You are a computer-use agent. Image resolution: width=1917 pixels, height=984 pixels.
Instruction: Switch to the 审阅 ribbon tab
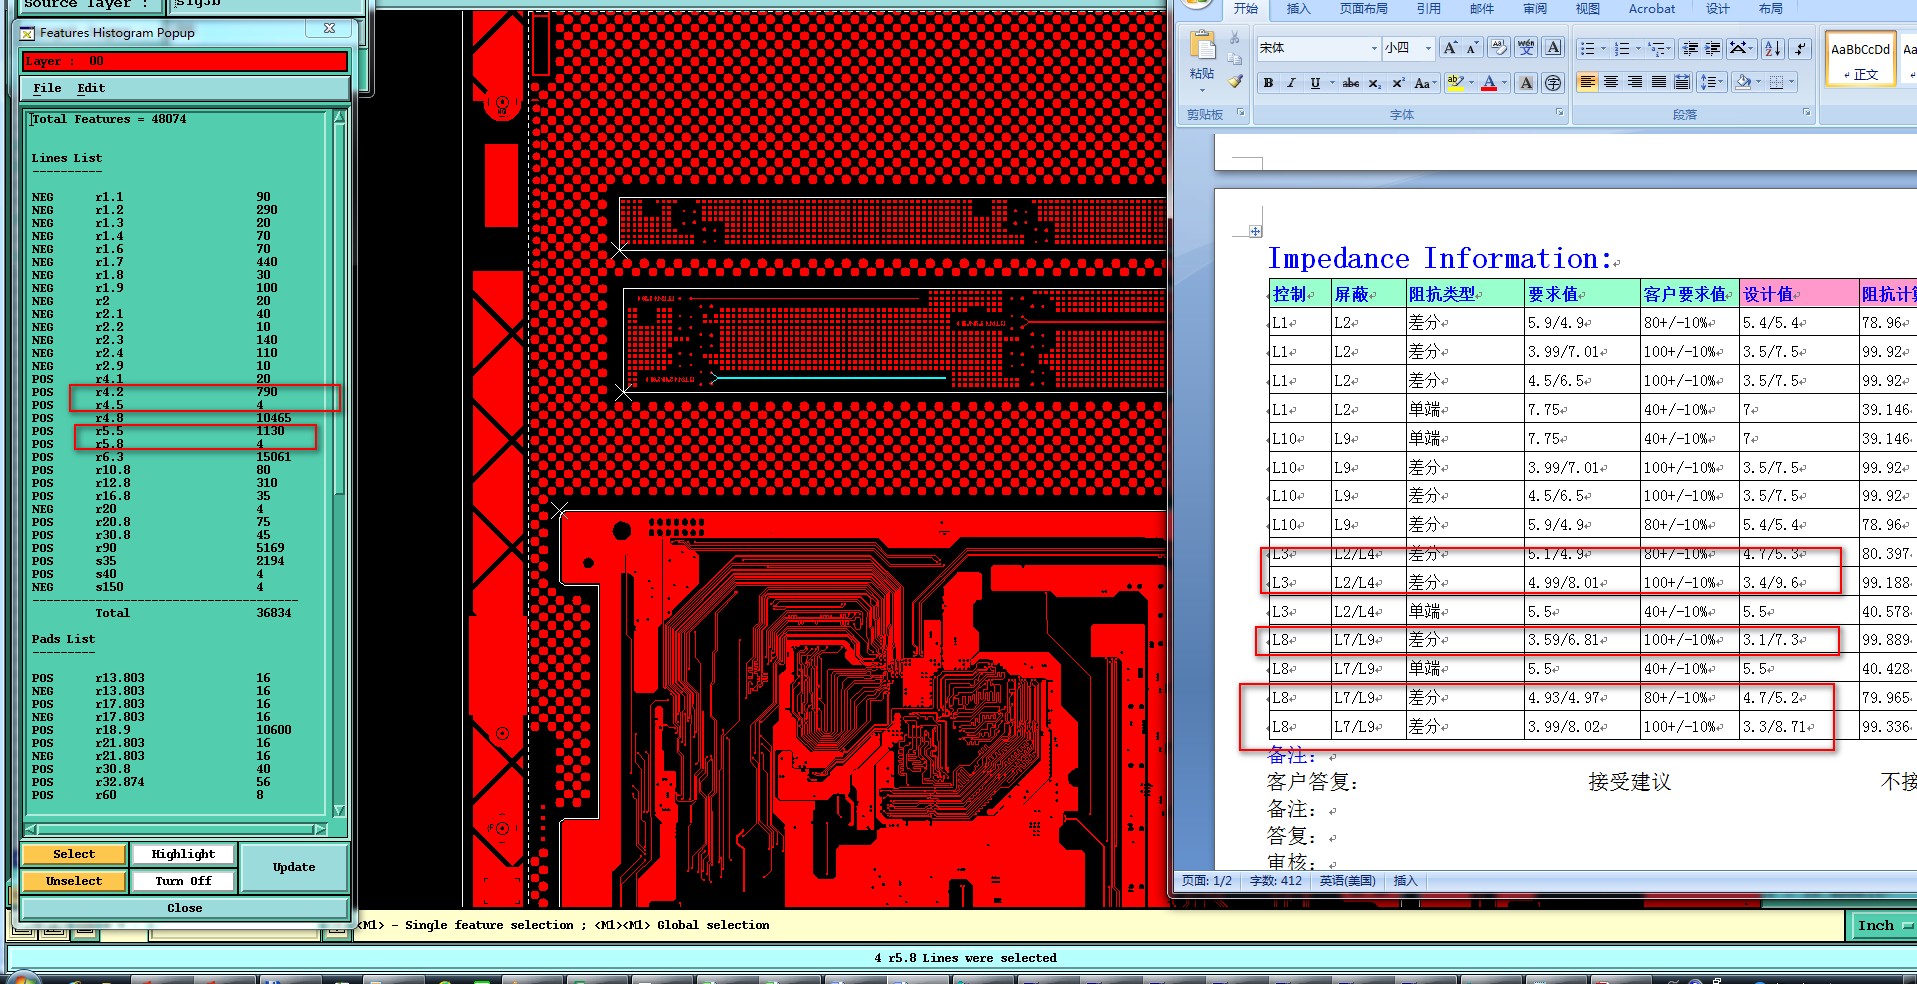coord(1535,9)
